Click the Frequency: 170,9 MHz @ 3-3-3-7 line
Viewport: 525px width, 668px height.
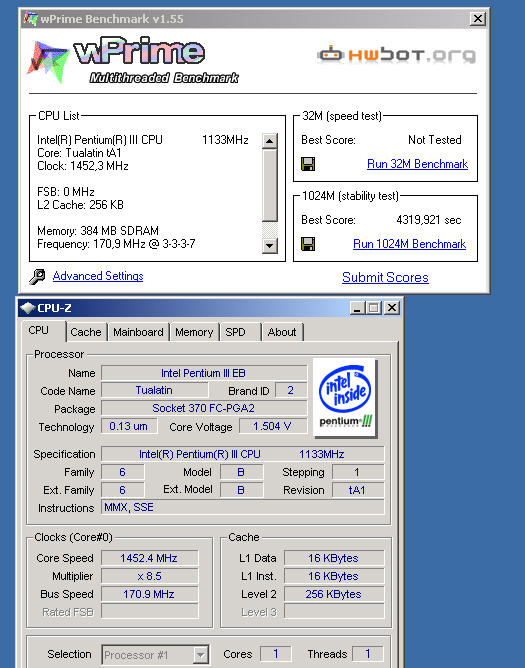point(116,244)
